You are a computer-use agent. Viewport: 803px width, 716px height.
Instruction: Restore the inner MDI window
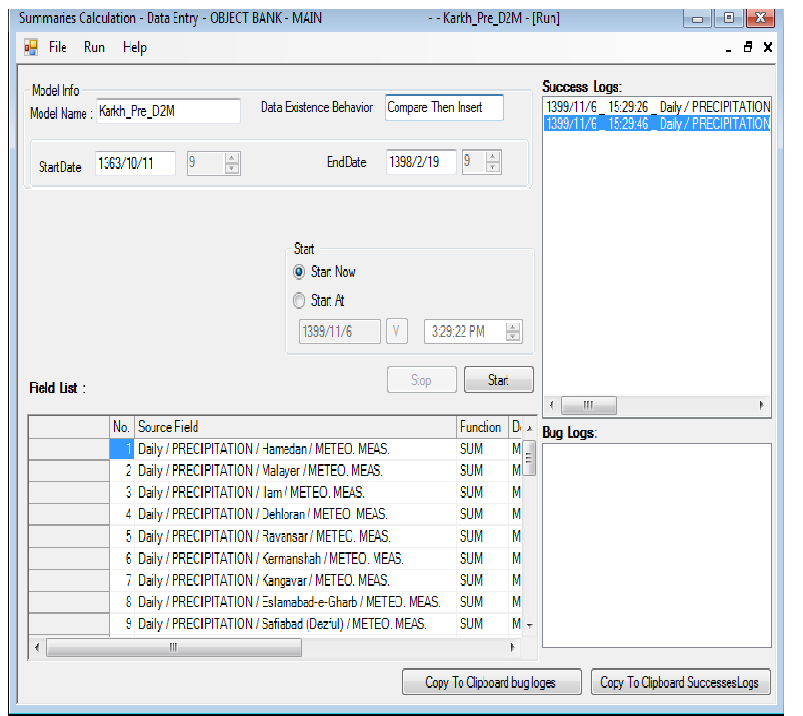748,47
